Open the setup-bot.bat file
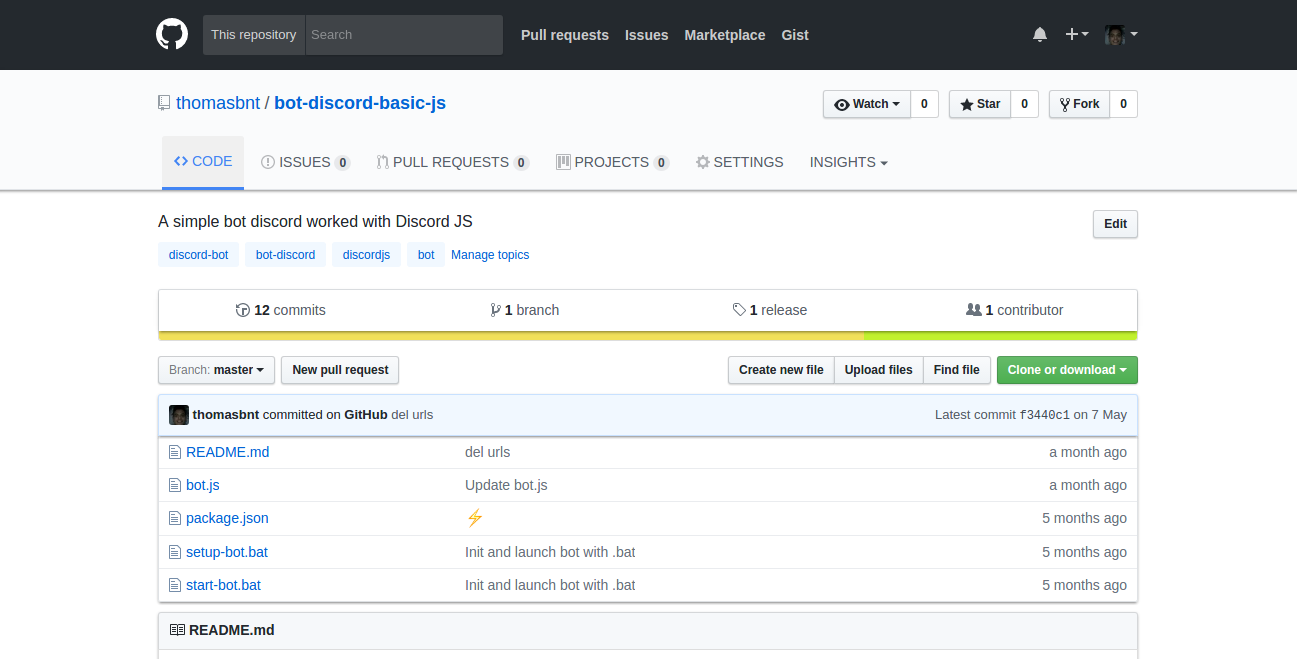1297x659 pixels. (227, 552)
